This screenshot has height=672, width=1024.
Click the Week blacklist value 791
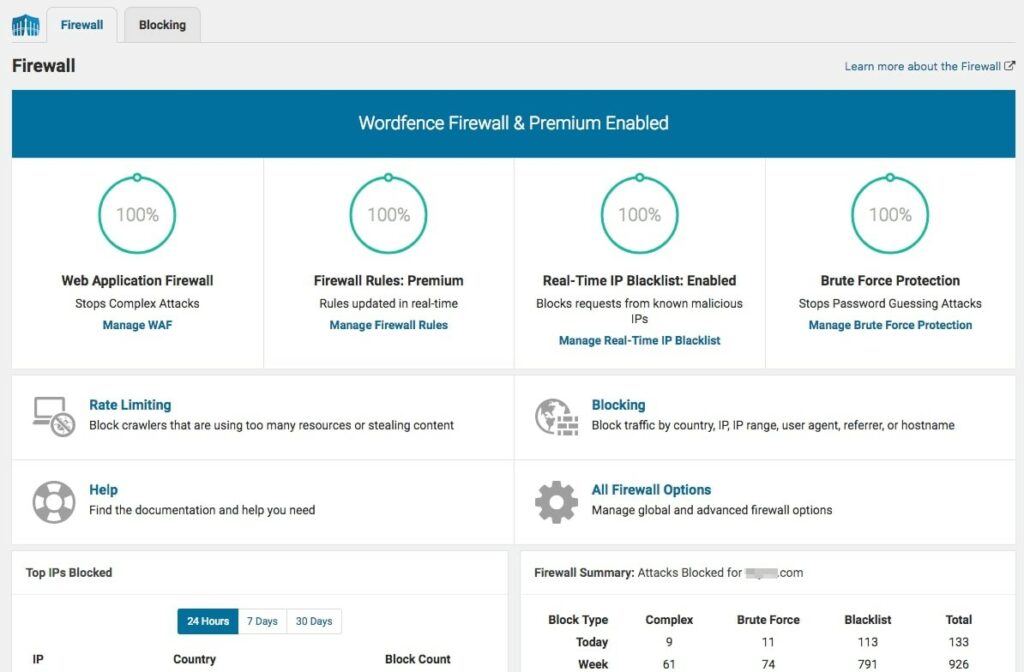[867, 664]
